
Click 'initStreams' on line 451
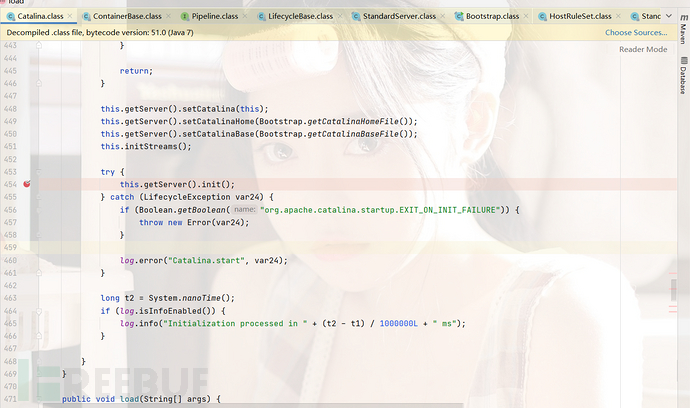point(151,146)
